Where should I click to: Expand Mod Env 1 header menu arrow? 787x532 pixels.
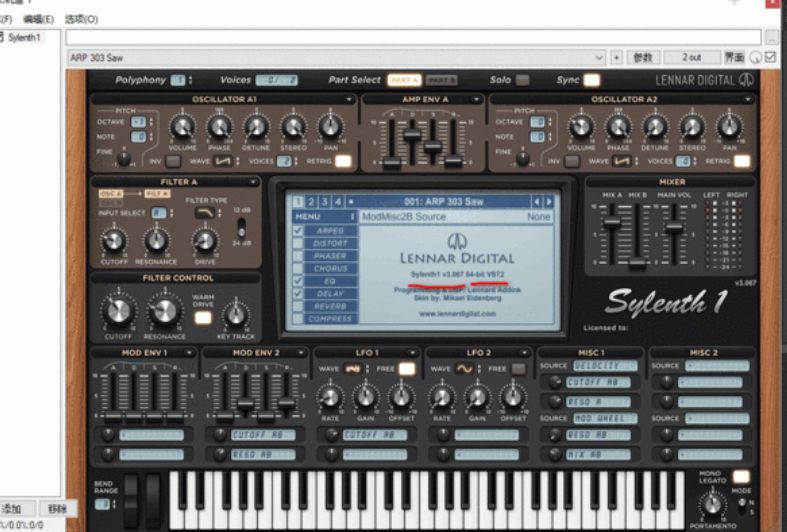pyautogui.click(x=189, y=353)
